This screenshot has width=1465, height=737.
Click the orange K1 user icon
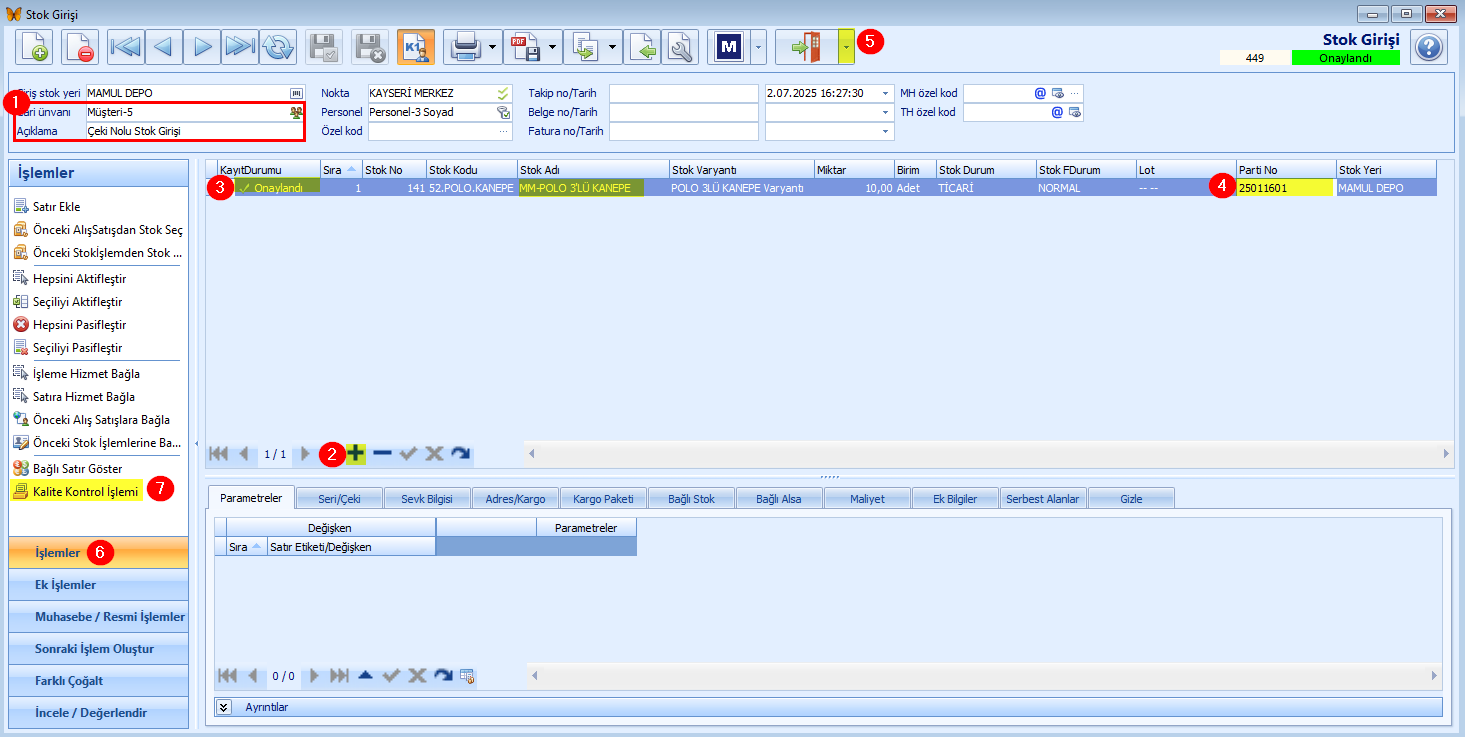[415, 47]
